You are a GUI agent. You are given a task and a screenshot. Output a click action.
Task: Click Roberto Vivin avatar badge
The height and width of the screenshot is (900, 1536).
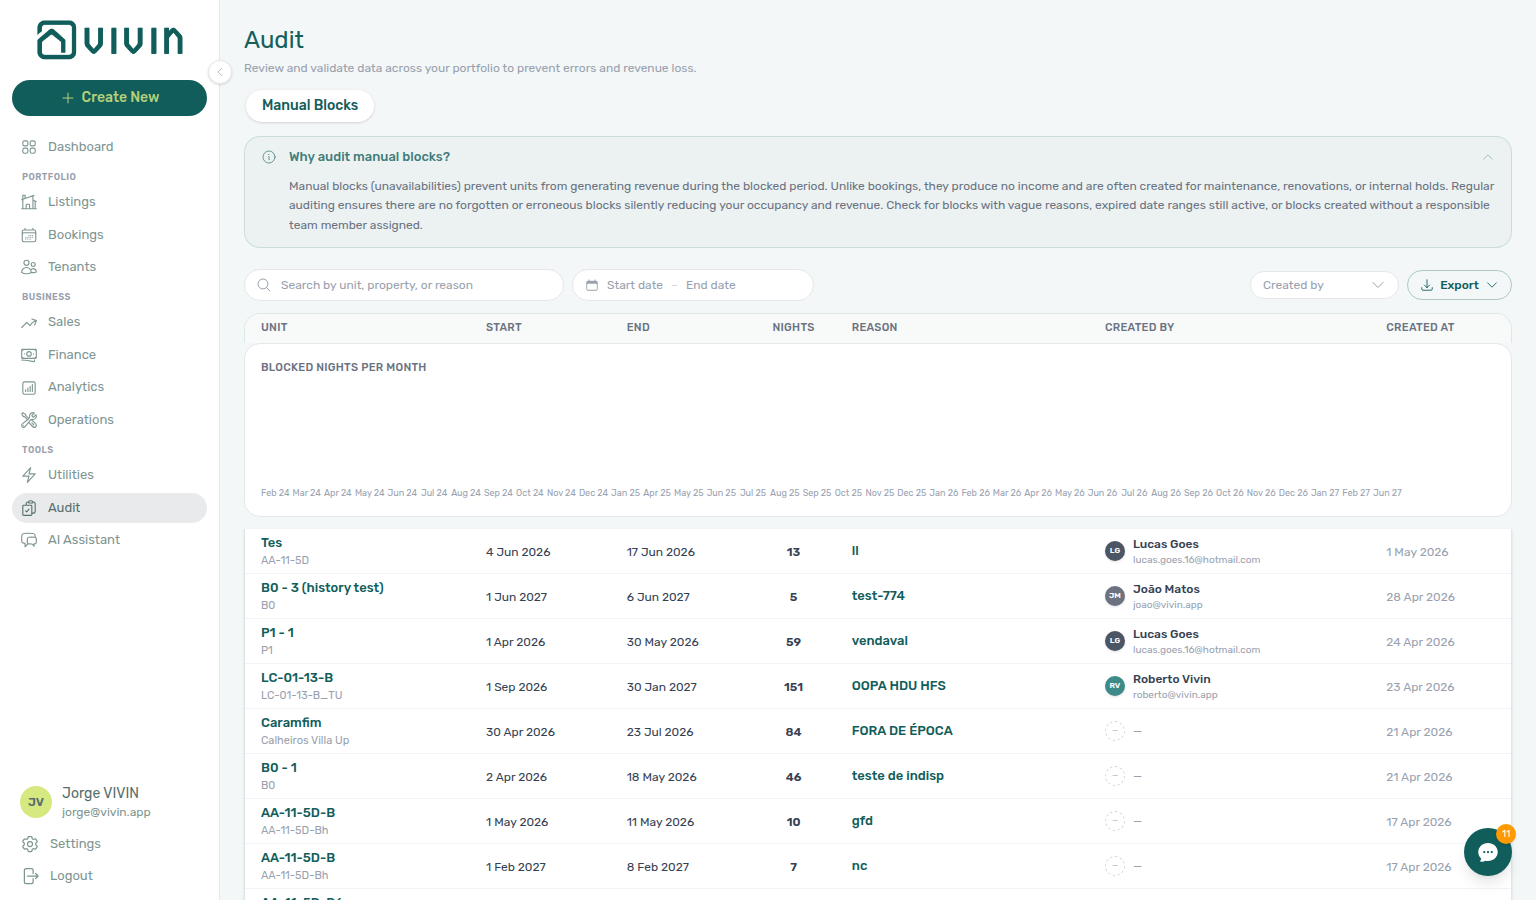tap(1115, 686)
